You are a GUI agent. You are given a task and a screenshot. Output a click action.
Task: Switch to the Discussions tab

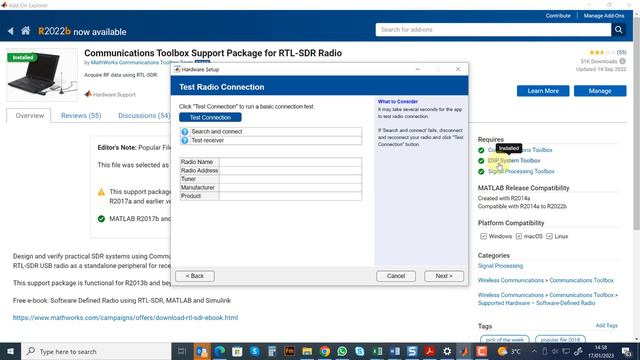[144, 116]
